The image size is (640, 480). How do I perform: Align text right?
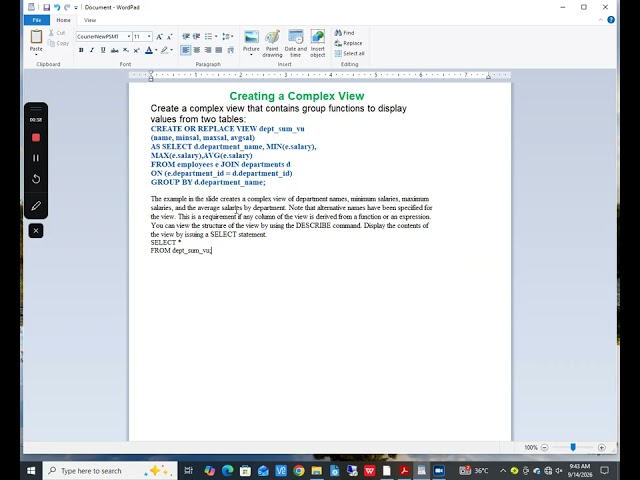point(208,50)
